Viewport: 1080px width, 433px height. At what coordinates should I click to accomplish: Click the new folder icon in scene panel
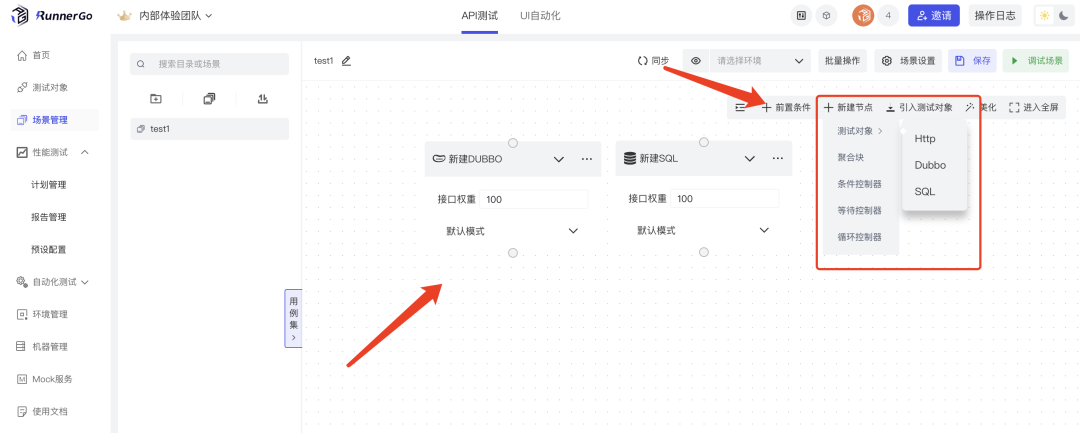155,99
